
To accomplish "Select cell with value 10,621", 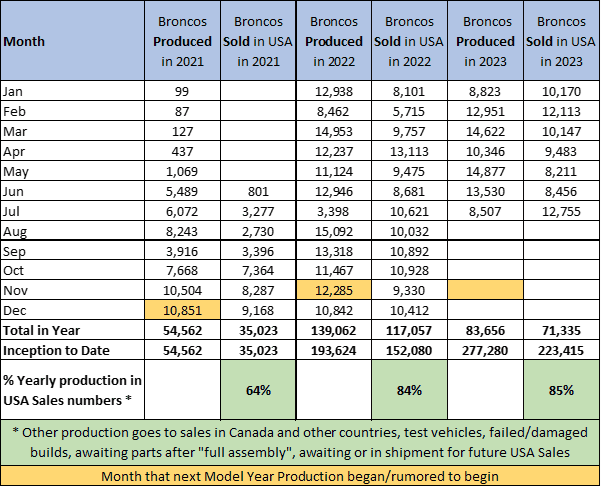I will point(409,211).
